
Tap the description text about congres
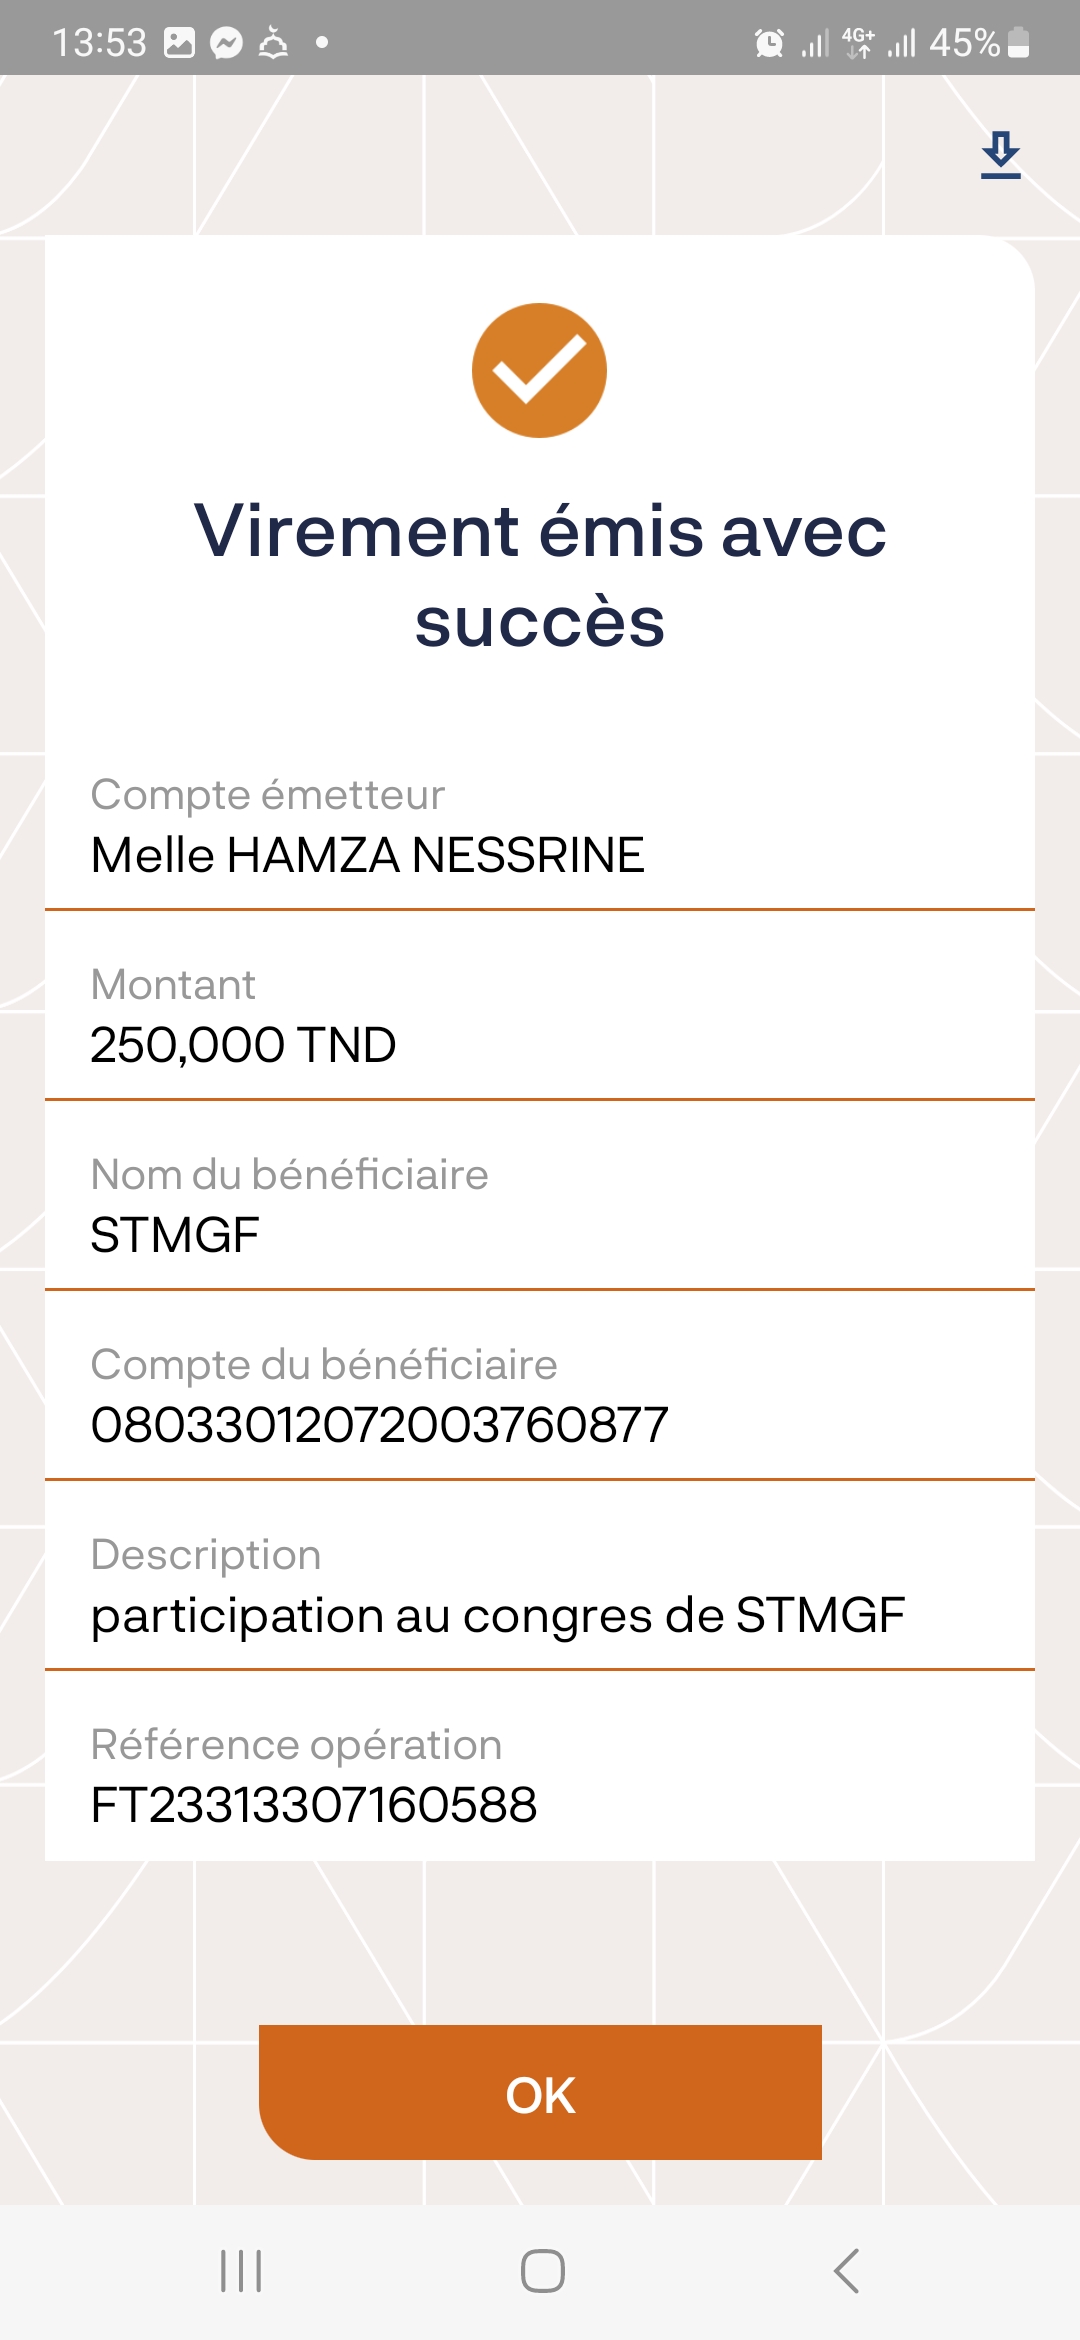497,1616
